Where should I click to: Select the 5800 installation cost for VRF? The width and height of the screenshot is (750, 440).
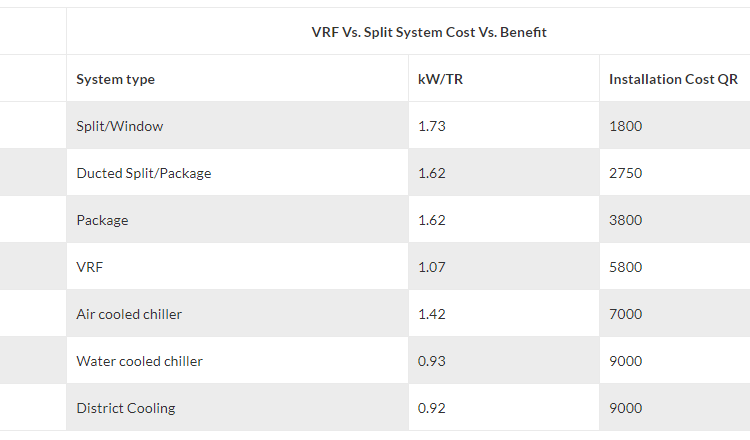coord(625,267)
